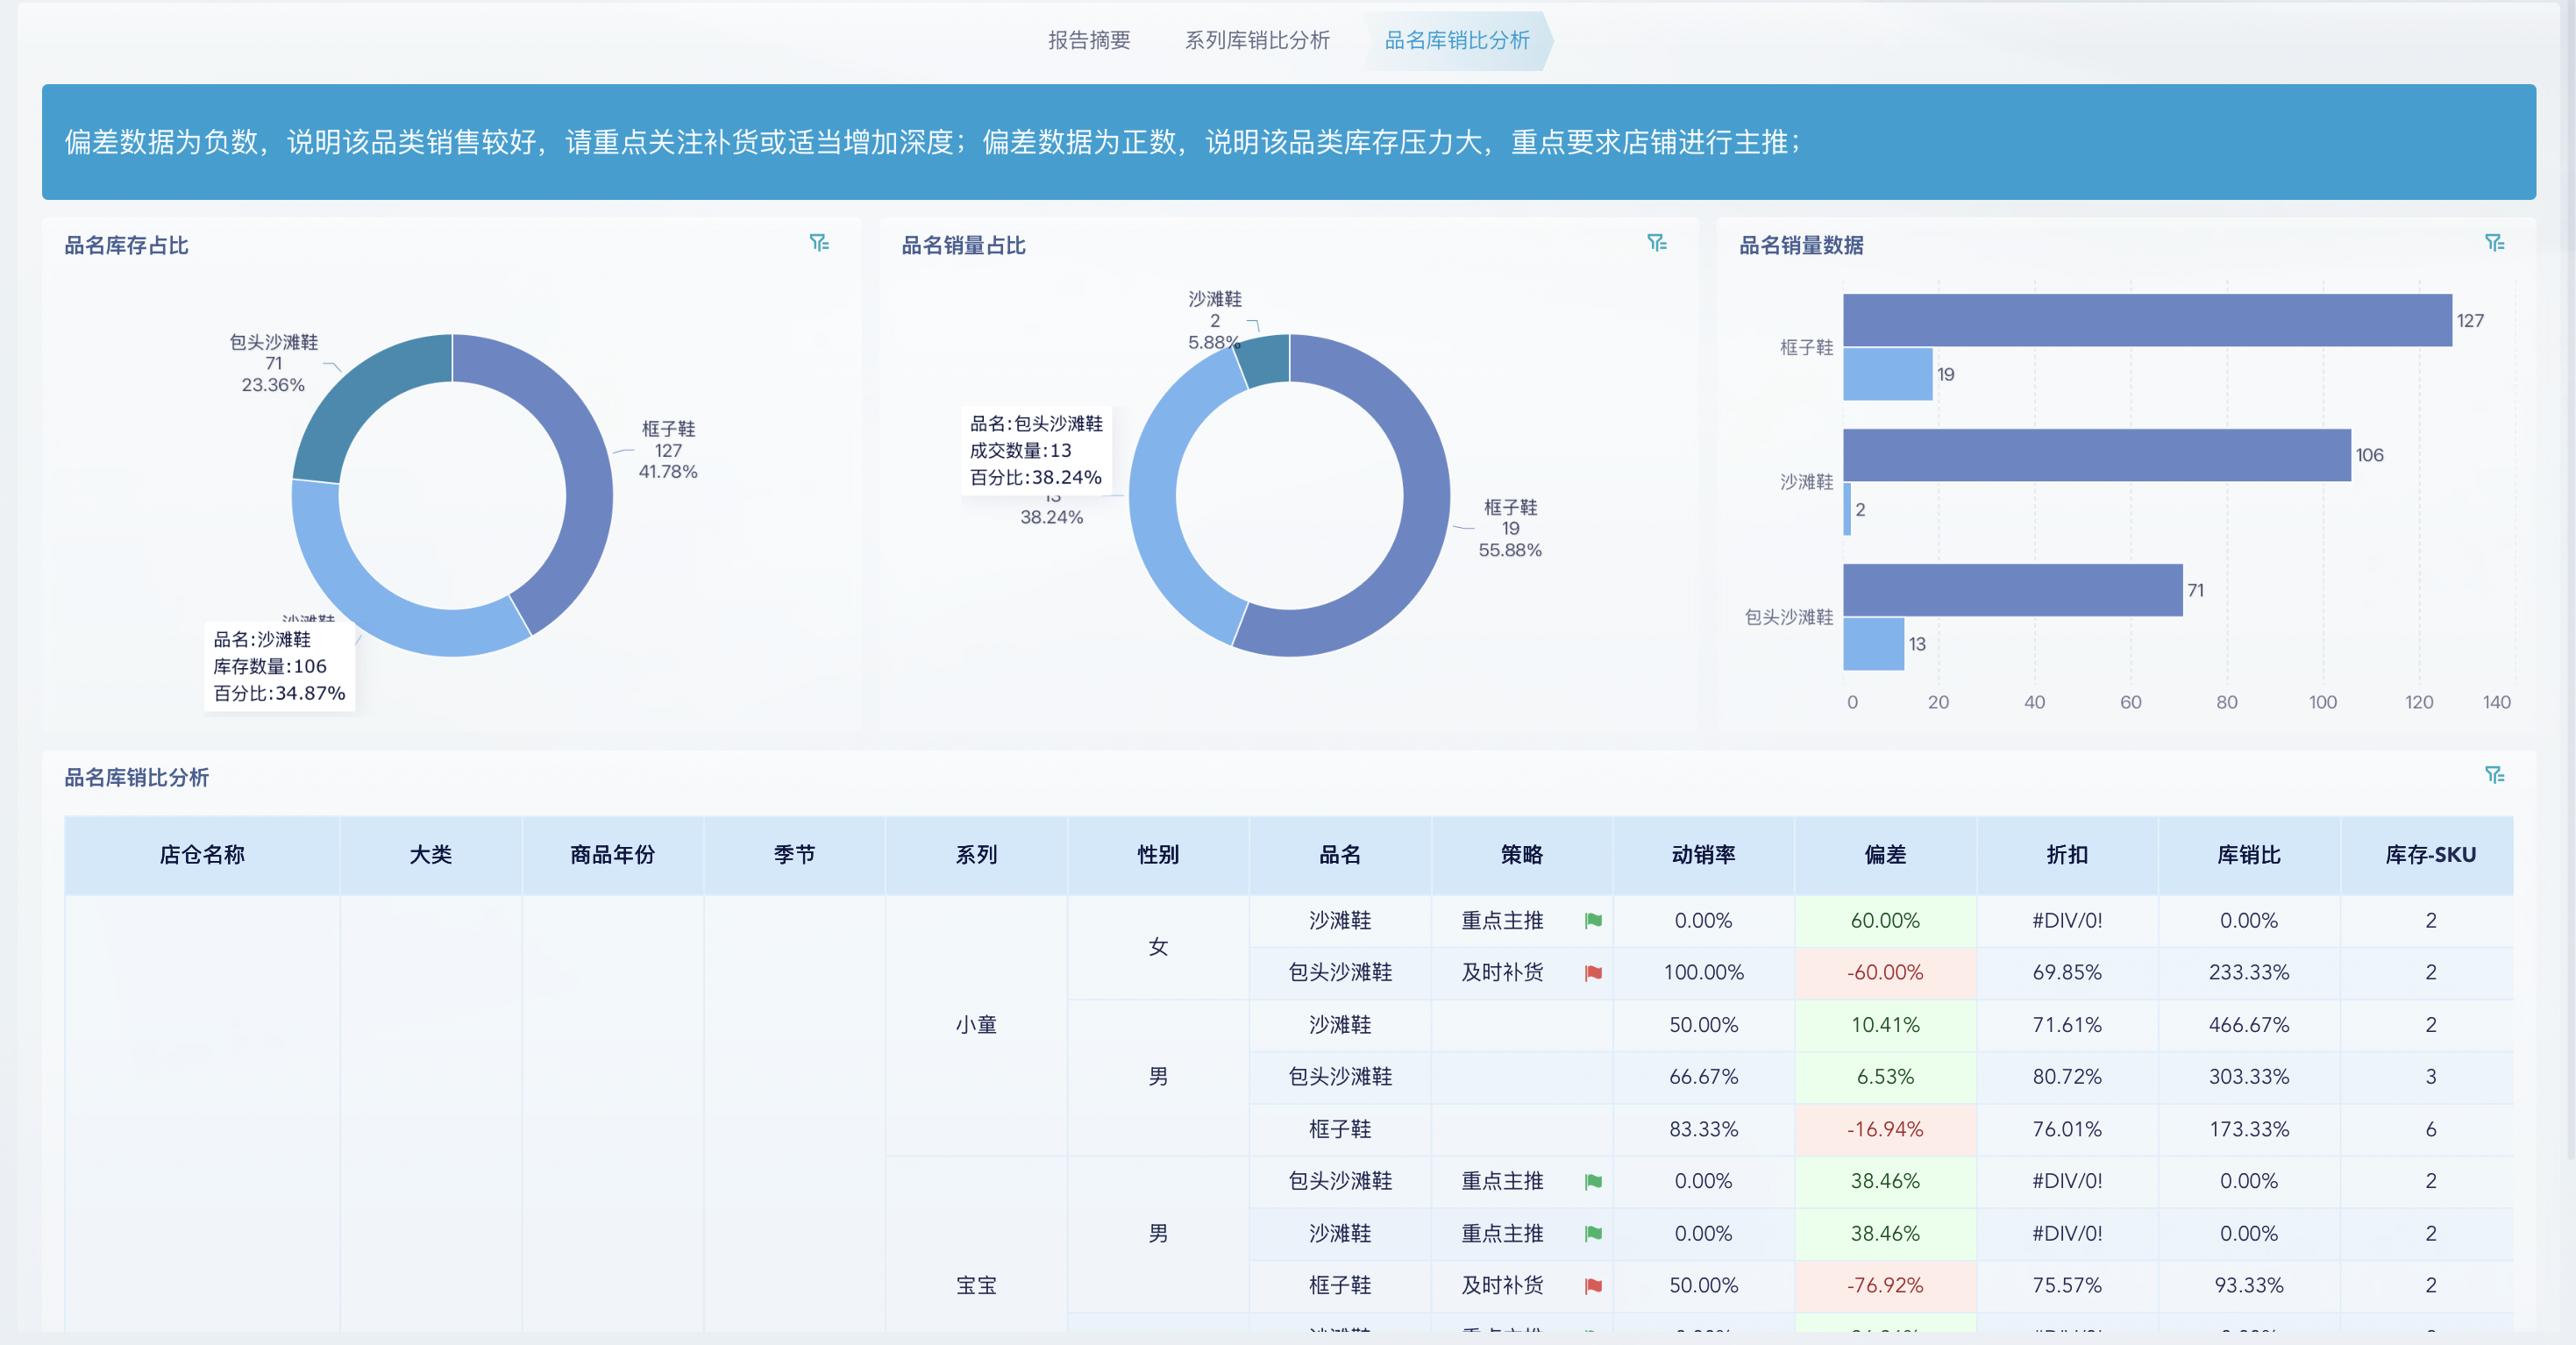Image resolution: width=2576 pixels, height=1345 pixels.
Task: Open the filter on 品名销量占比 panel
Action: point(1658,243)
